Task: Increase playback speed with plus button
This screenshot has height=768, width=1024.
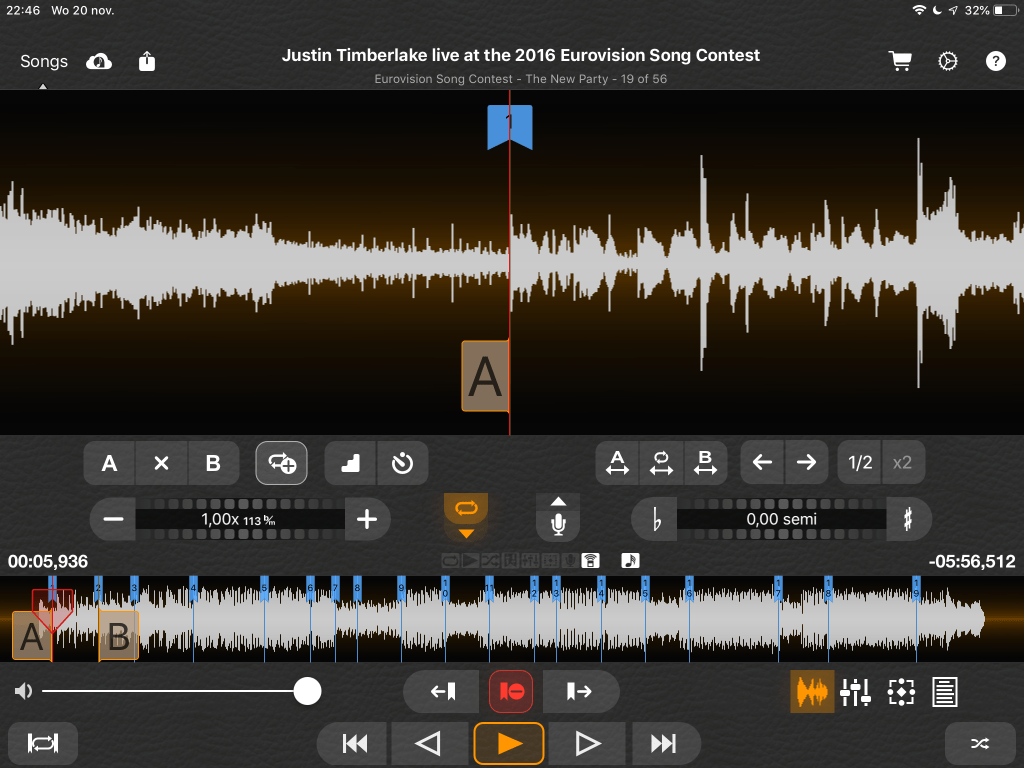Action: (367, 519)
